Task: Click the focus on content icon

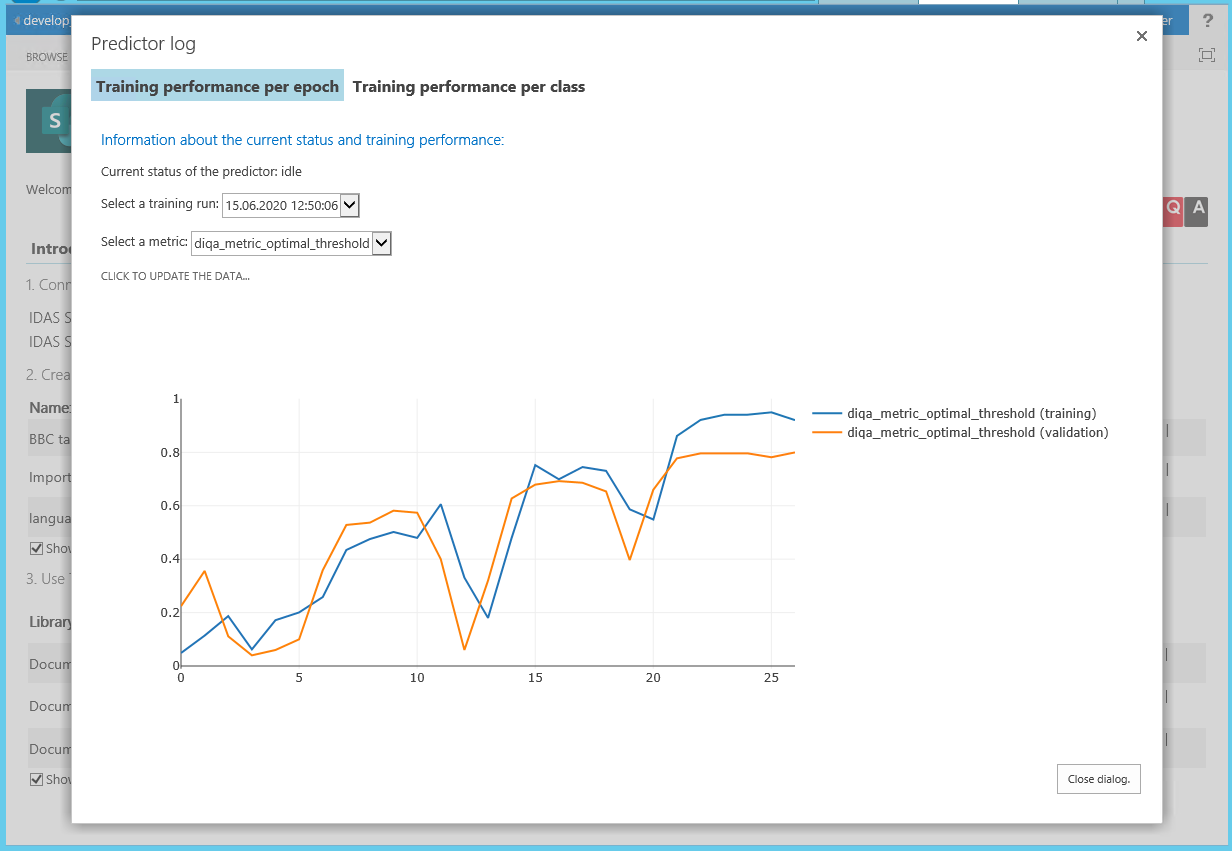Action: [1207, 56]
